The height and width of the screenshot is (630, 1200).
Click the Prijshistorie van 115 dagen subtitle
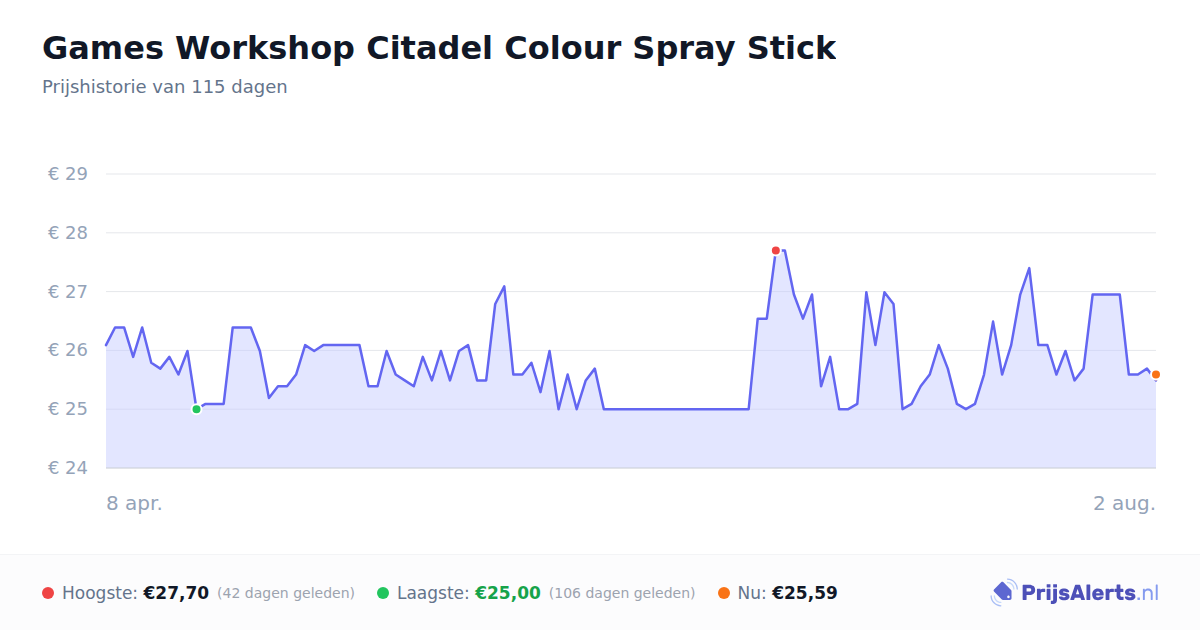[x=165, y=87]
